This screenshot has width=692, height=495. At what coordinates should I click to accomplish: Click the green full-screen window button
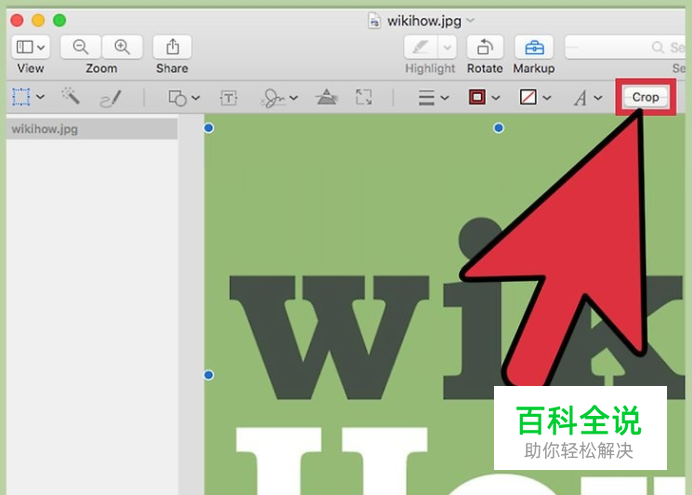click(x=60, y=20)
